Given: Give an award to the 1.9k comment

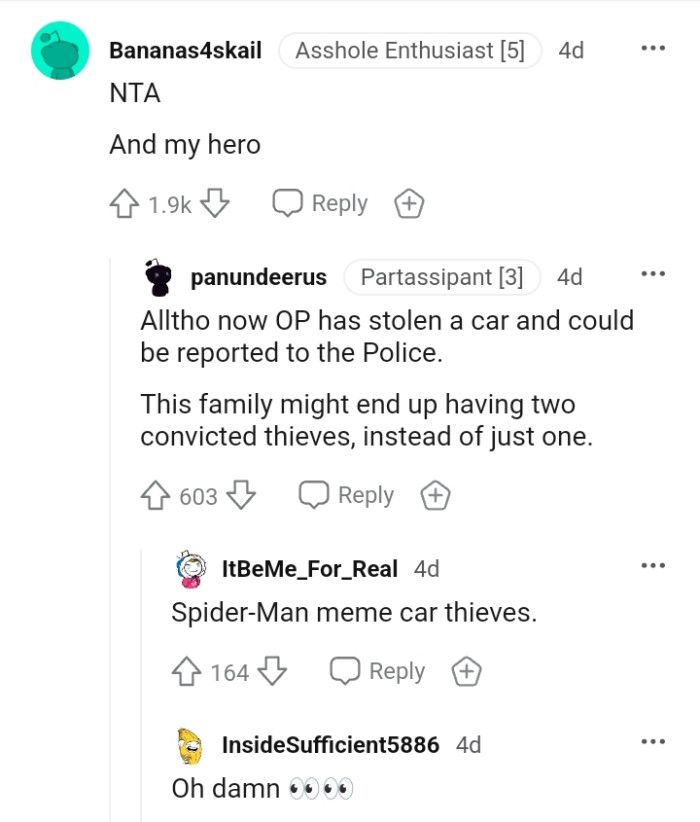Looking at the screenshot, I should (x=407, y=203).
